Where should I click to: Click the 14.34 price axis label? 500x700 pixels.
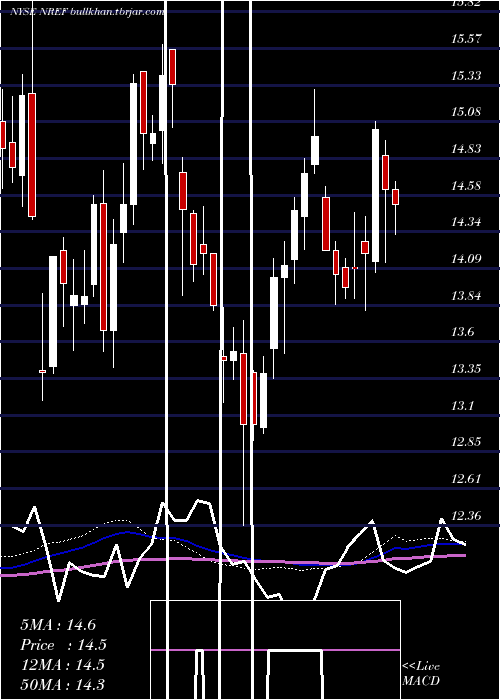coord(467,222)
